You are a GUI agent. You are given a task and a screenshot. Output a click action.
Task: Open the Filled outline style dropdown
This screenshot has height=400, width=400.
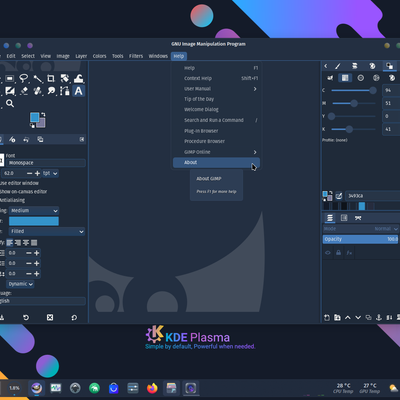[47, 231]
